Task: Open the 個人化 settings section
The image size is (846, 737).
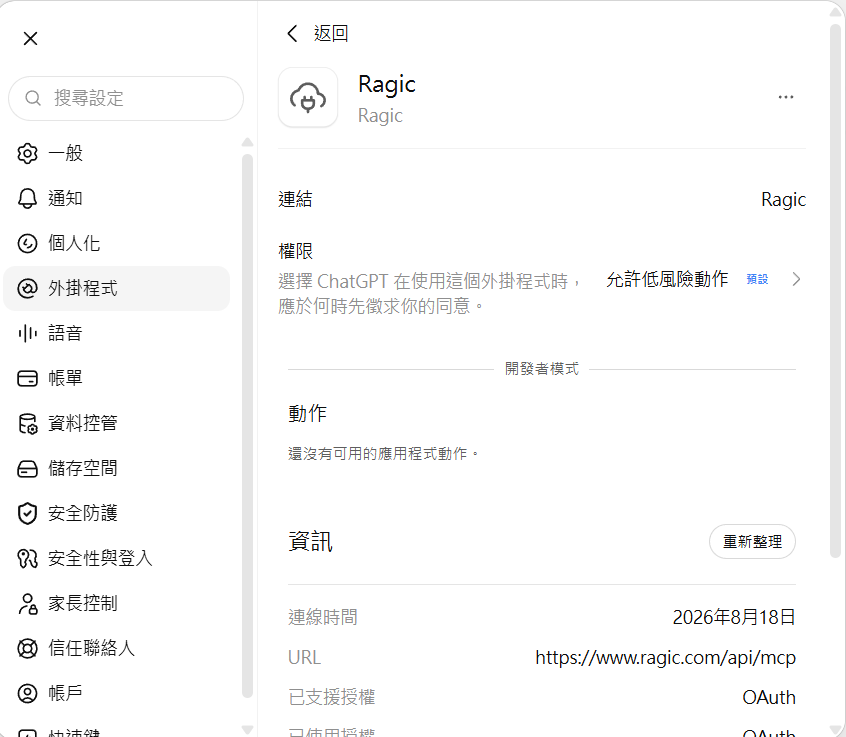Action: 117,243
